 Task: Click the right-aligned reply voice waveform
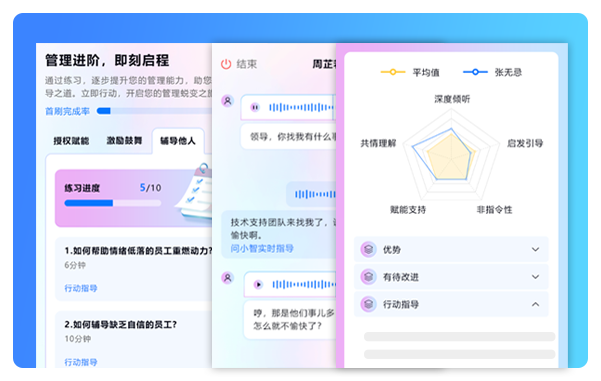pos(311,194)
